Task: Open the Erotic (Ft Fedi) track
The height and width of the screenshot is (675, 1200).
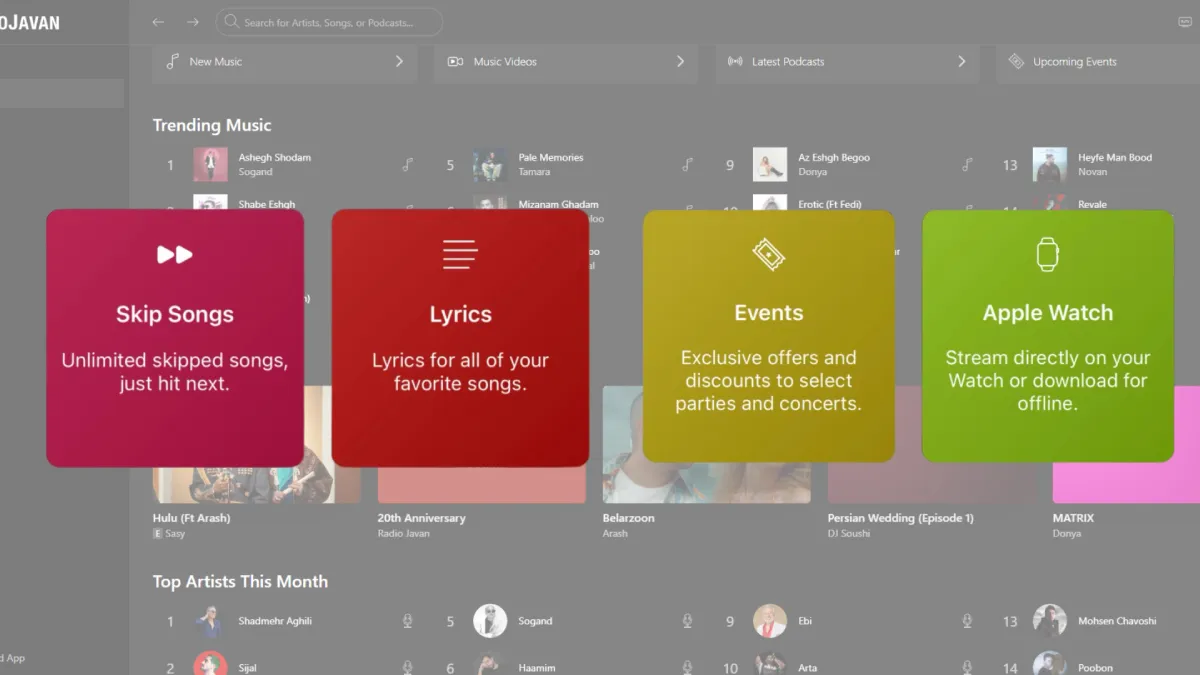Action: point(830,204)
